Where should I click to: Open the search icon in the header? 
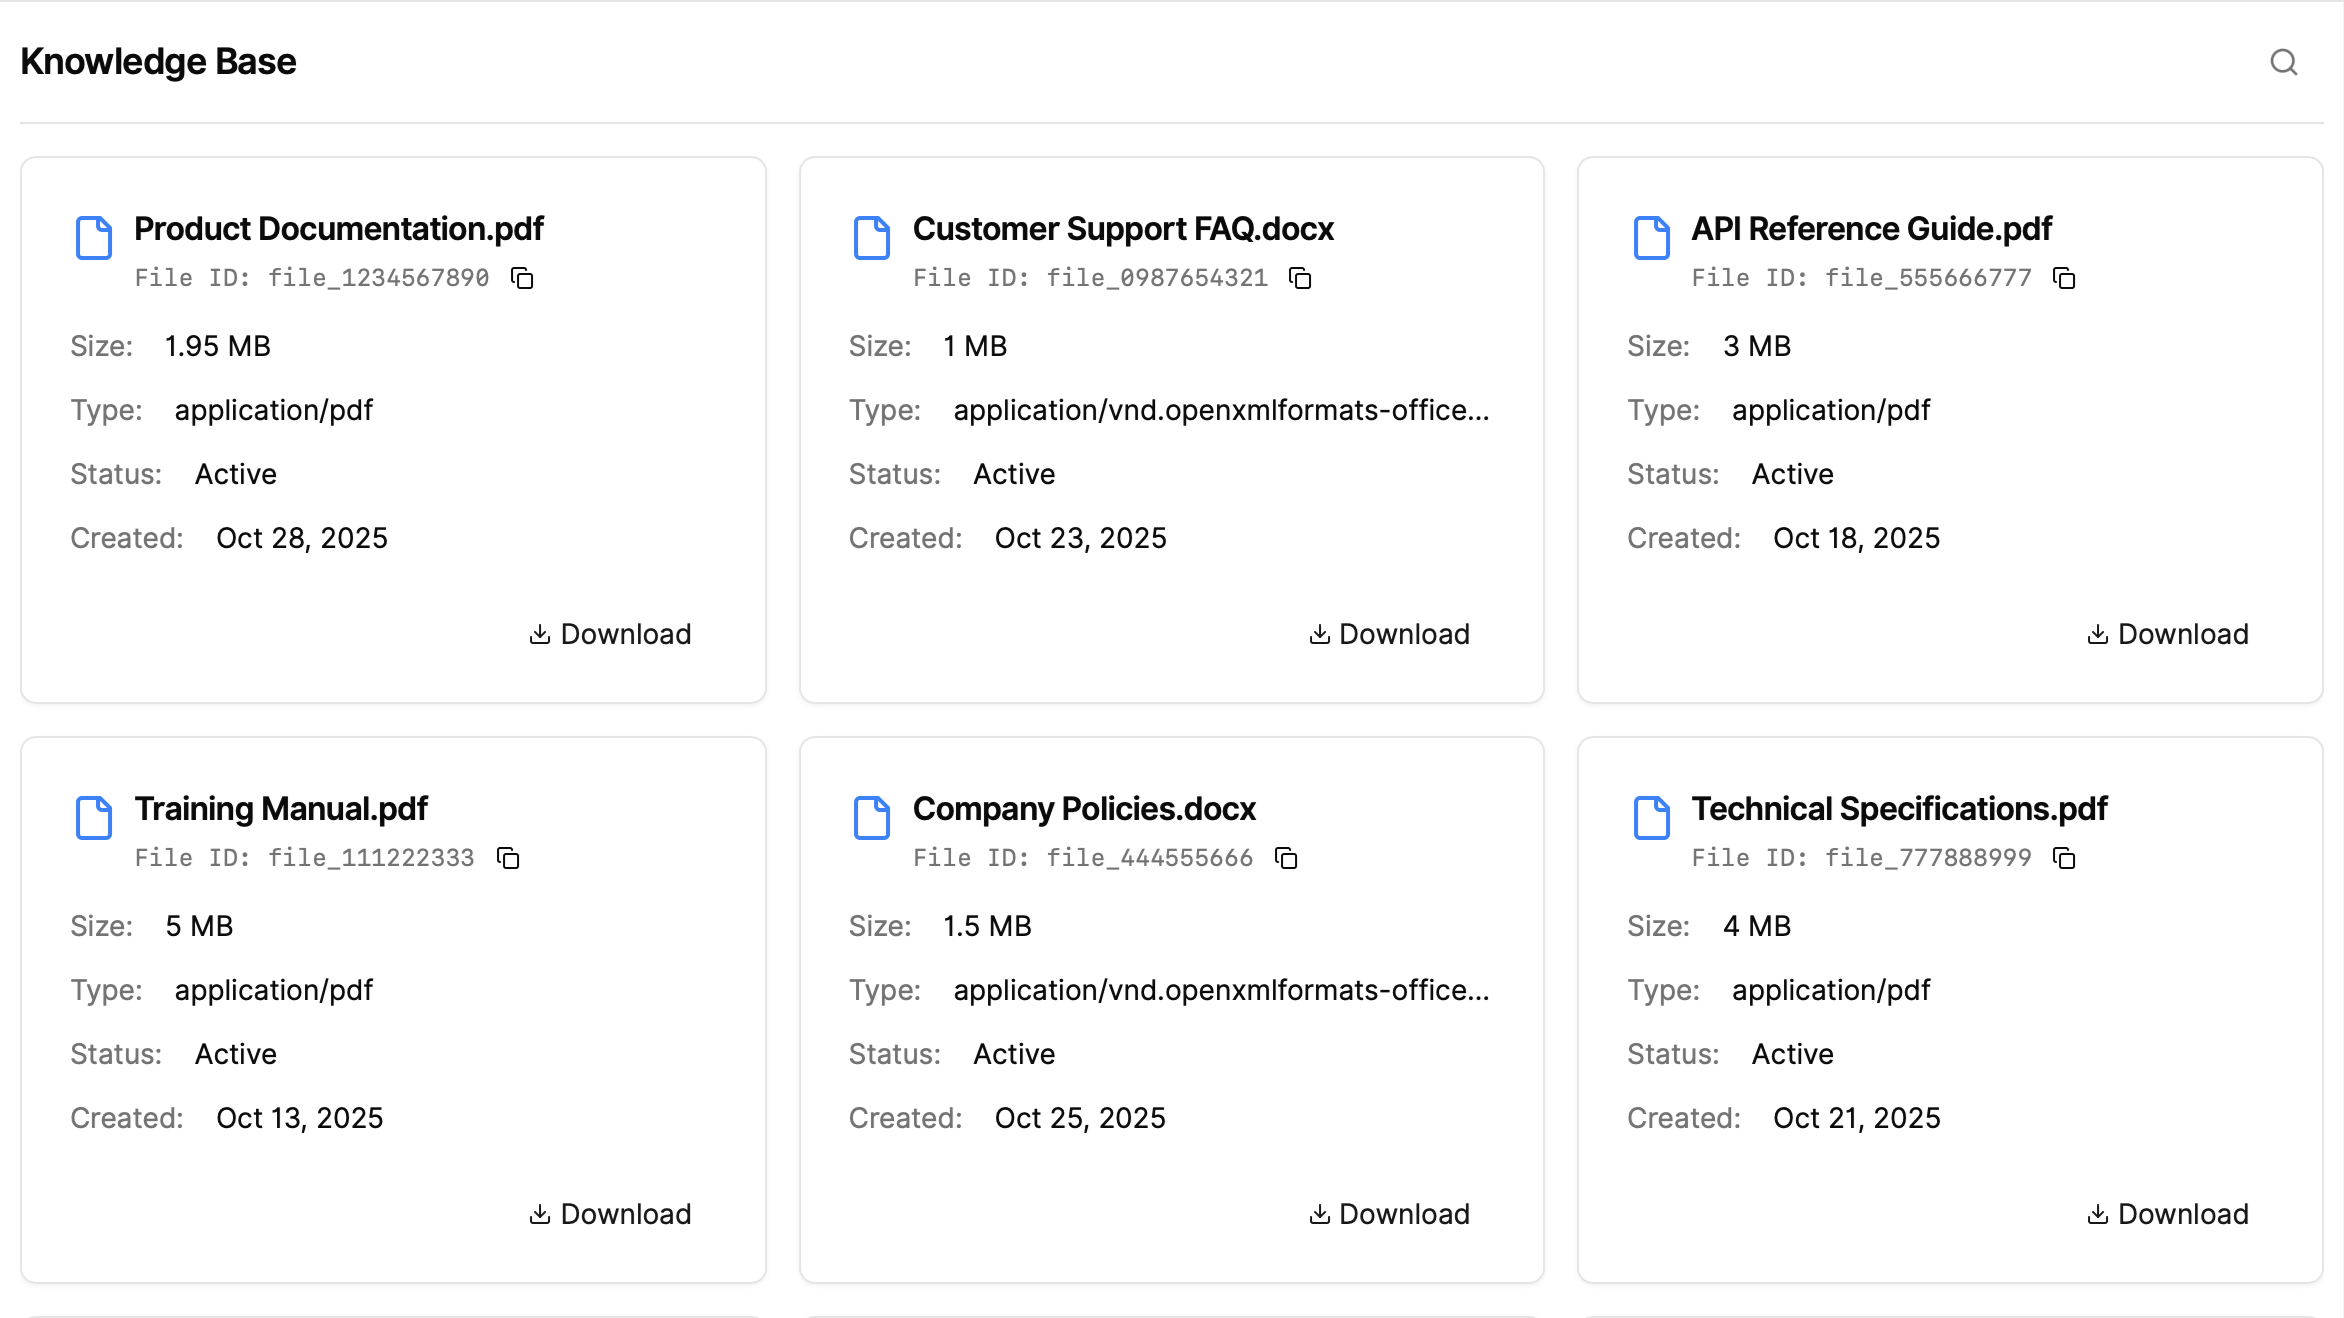pyautogui.click(x=2283, y=62)
